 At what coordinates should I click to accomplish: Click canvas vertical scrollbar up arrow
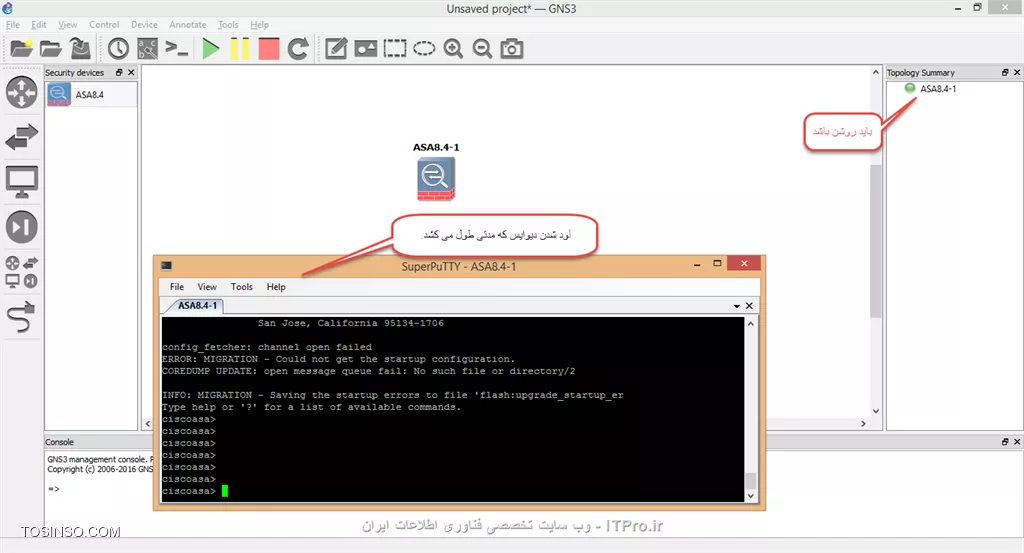coord(876,72)
